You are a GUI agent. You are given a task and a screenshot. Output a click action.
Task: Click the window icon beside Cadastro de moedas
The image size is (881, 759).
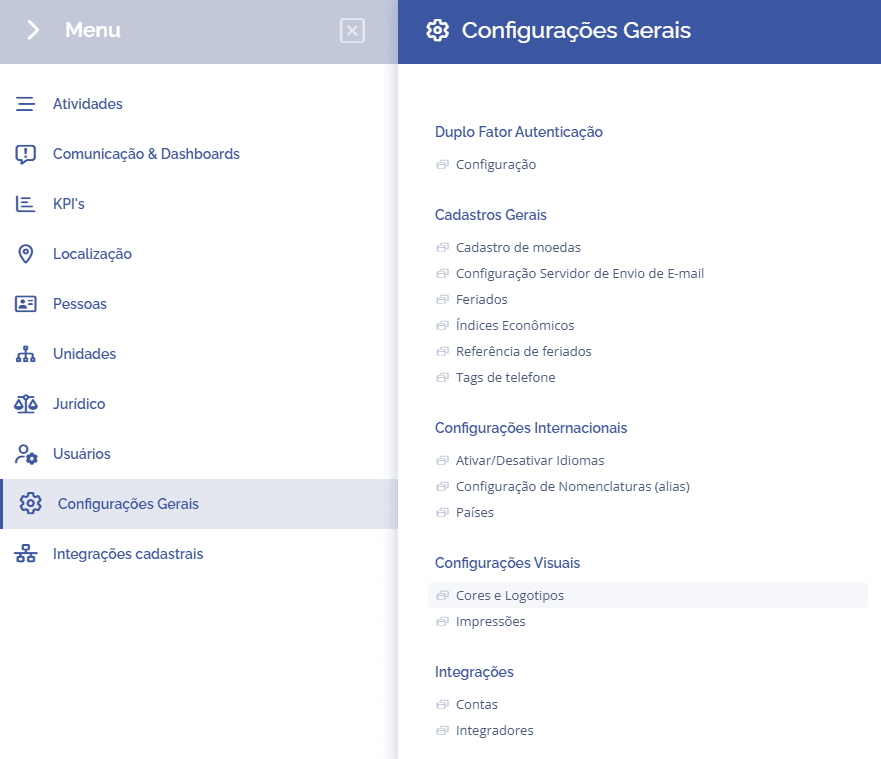443,247
